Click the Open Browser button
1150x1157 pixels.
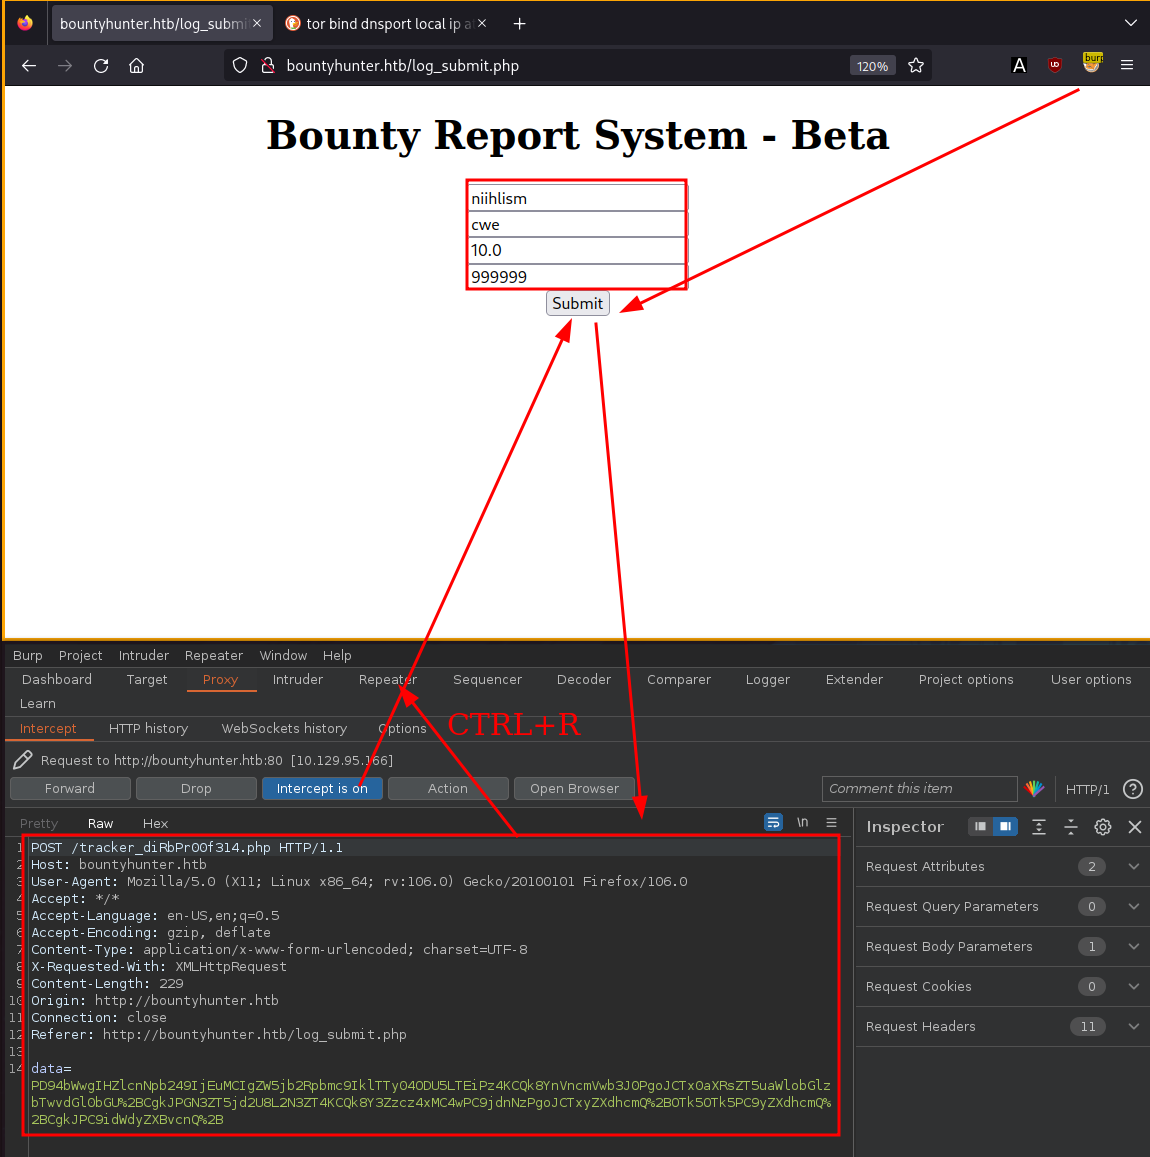[575, 788]
